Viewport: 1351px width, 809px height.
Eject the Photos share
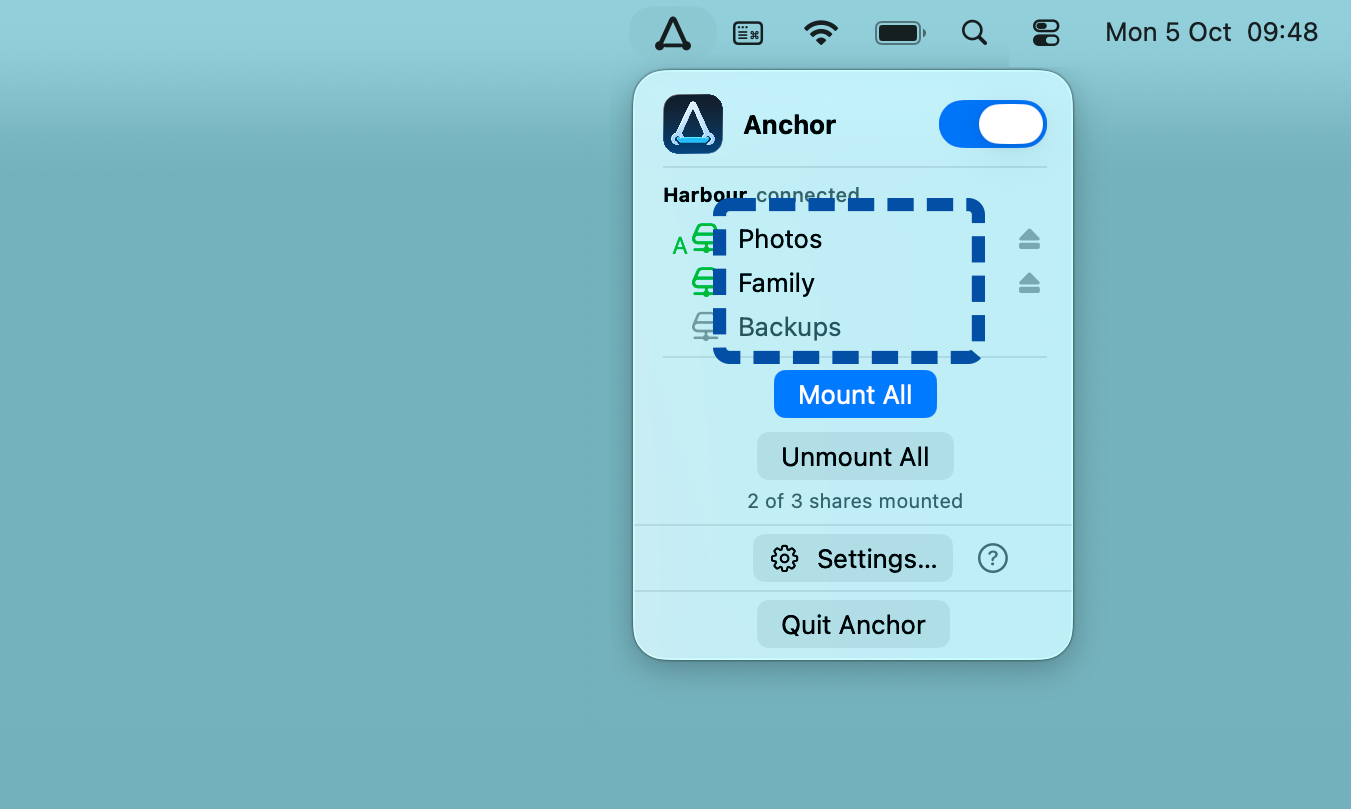1029,239
